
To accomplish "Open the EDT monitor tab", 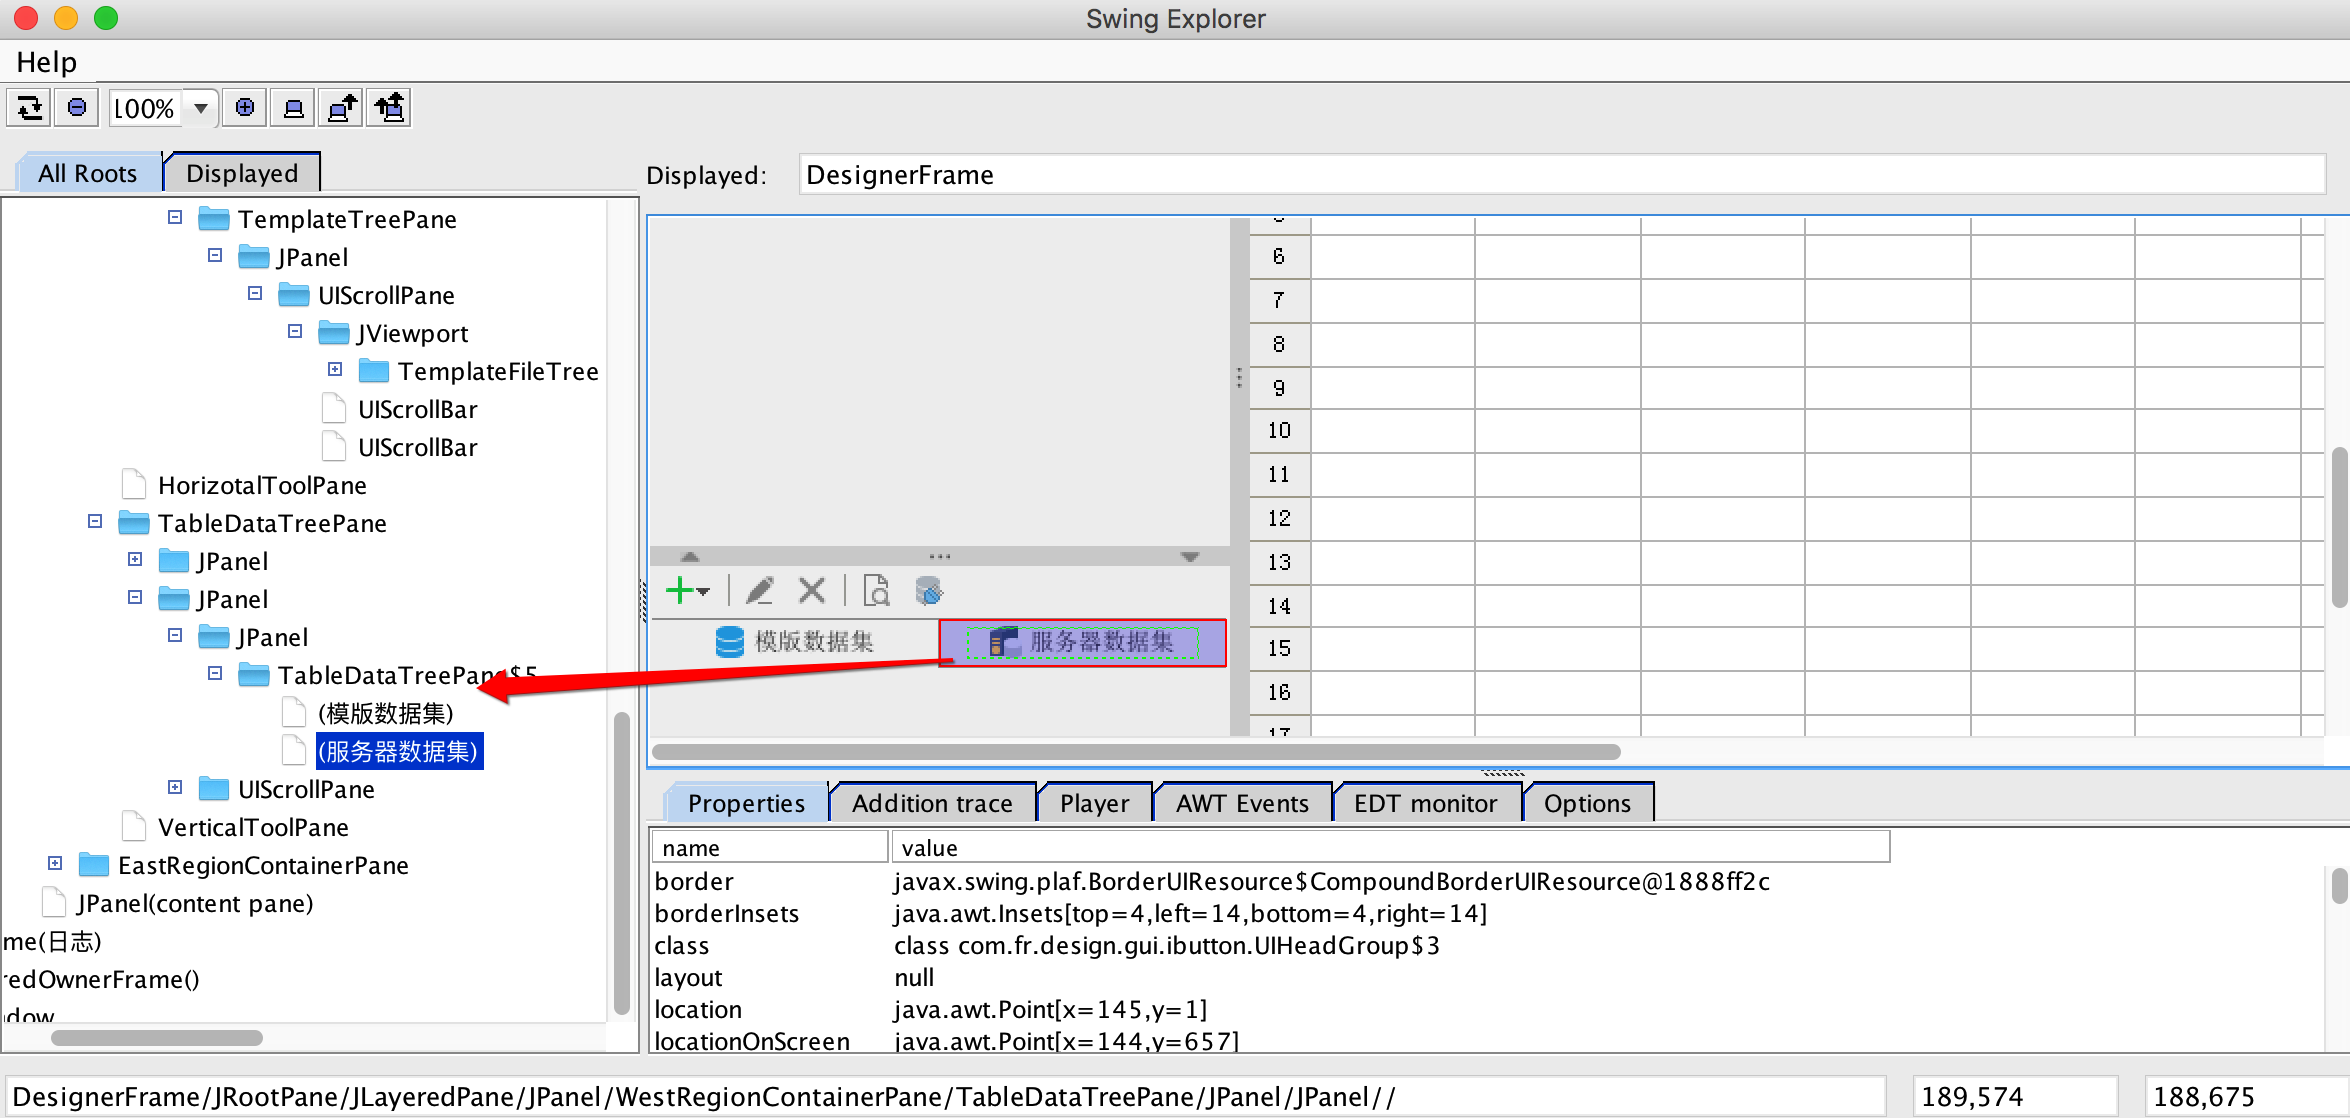I will [1426, 803].
